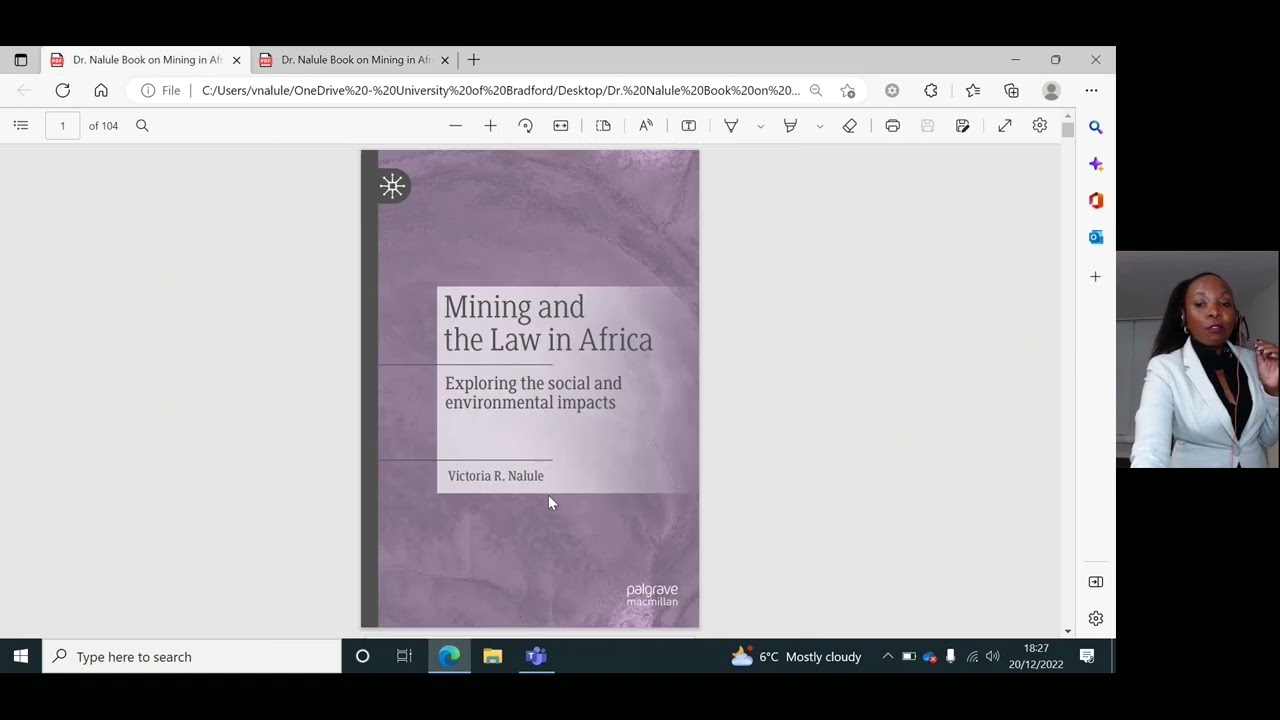Open sidebar settings gear at bottom

click(1096, 619)
